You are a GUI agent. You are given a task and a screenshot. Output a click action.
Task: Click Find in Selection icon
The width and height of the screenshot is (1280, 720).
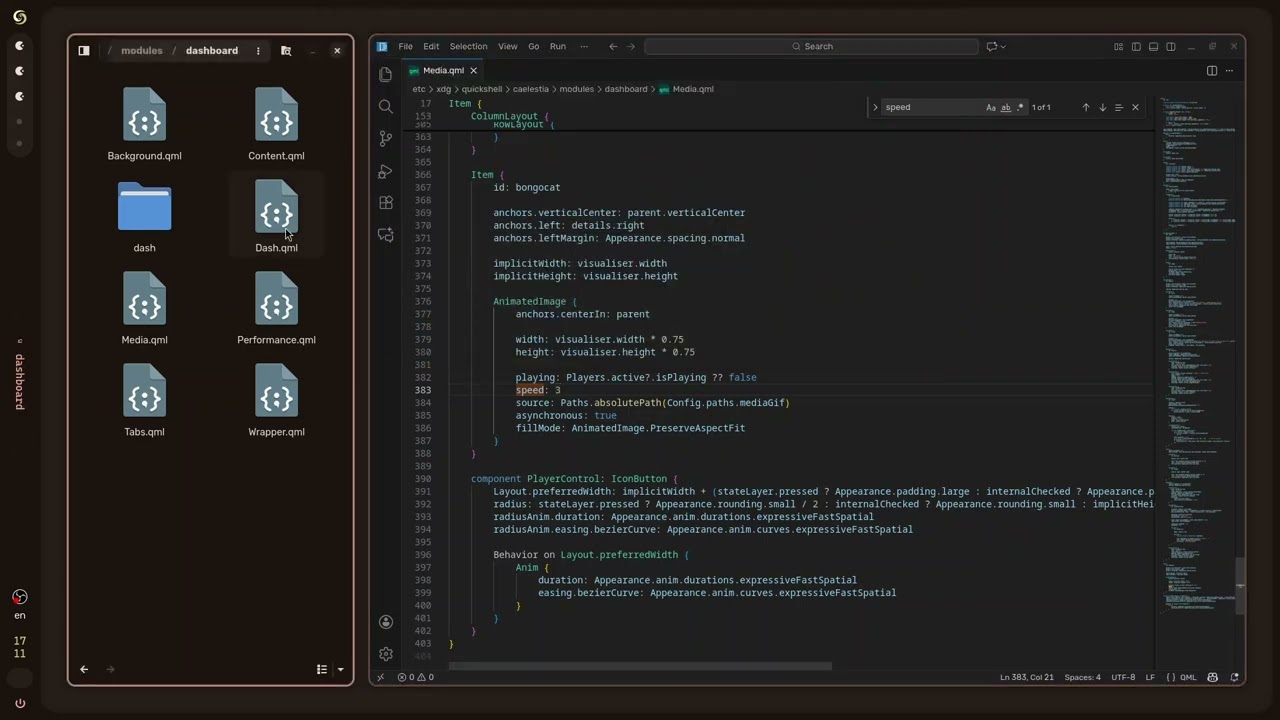point(1119,107)
